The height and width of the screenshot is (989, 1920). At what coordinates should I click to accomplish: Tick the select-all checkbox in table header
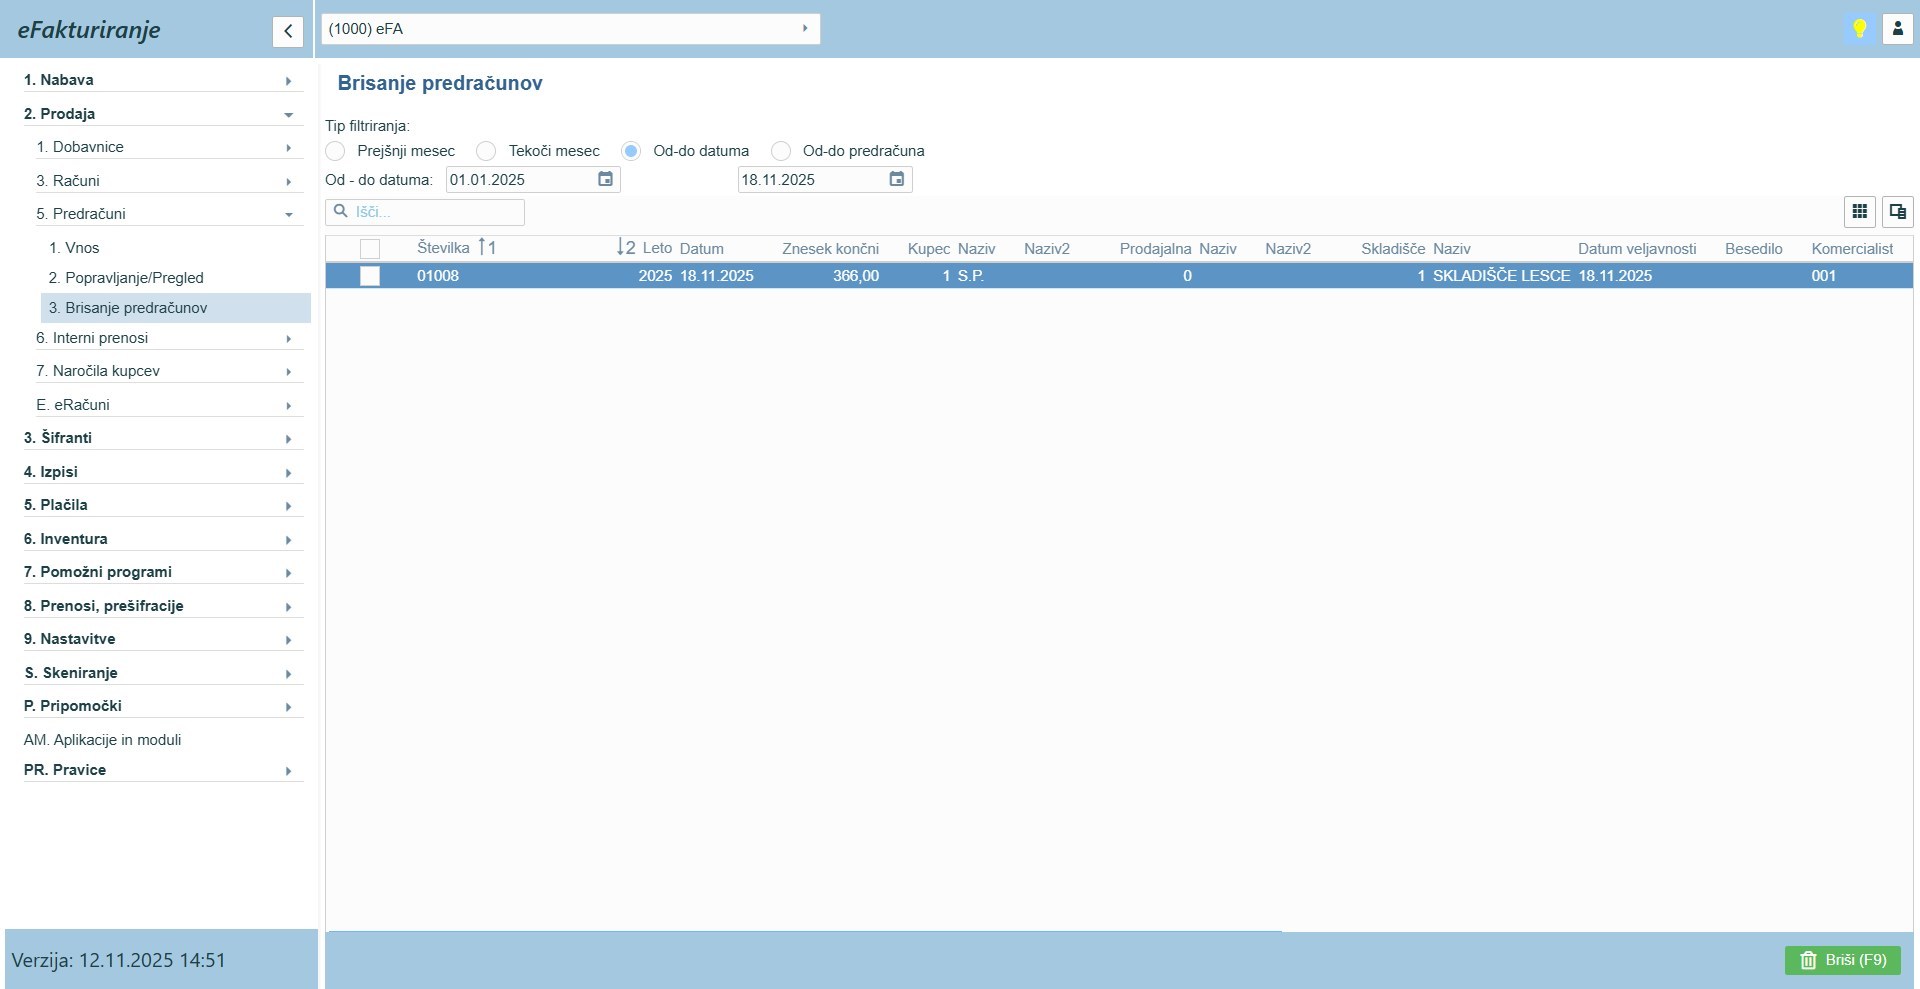click(370, 249)
